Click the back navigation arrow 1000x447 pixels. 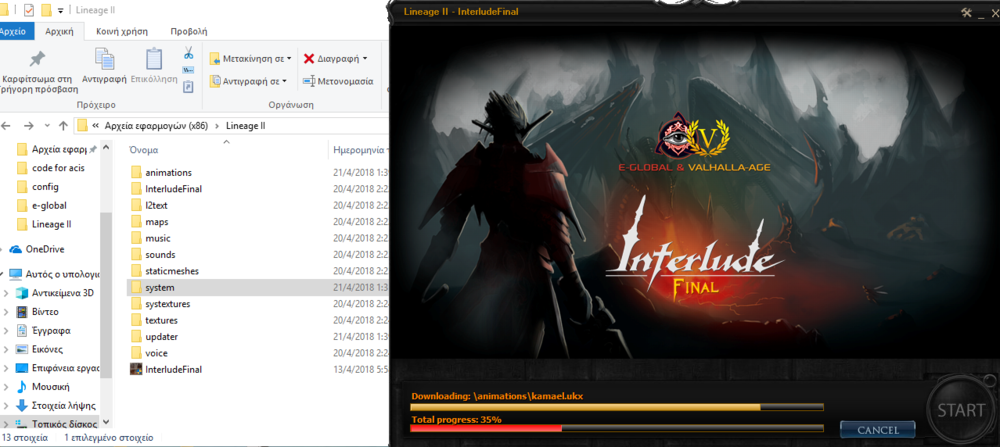(x=8, y=126)
